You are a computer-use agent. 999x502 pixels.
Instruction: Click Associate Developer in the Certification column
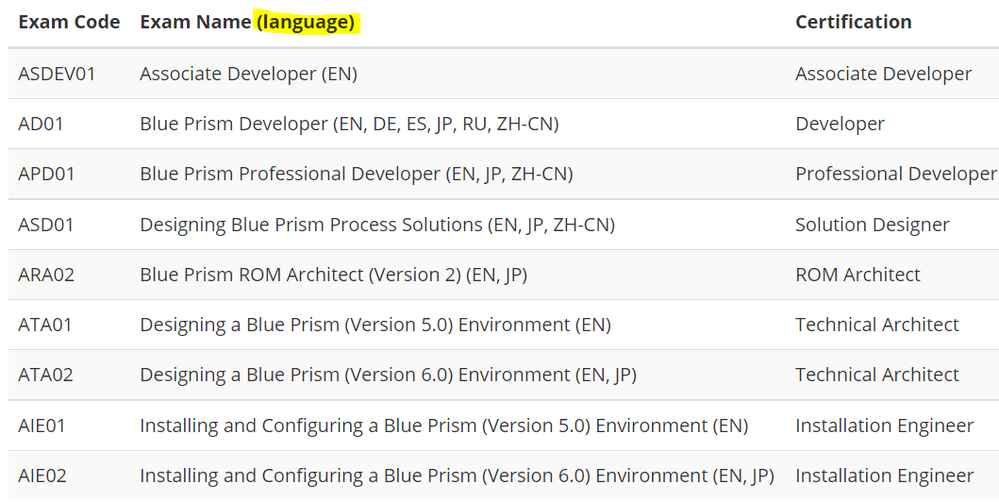[883, 74]
